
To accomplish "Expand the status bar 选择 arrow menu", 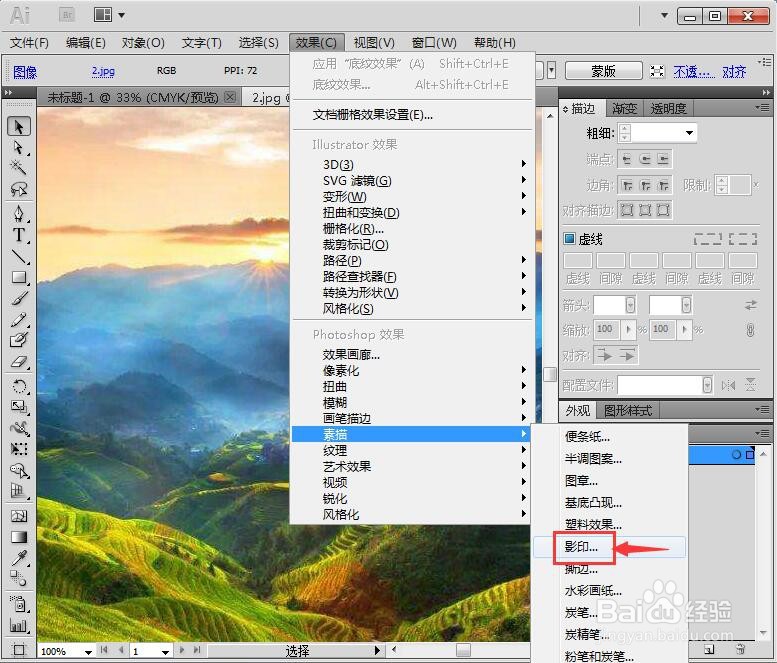I will coord(377,650).
